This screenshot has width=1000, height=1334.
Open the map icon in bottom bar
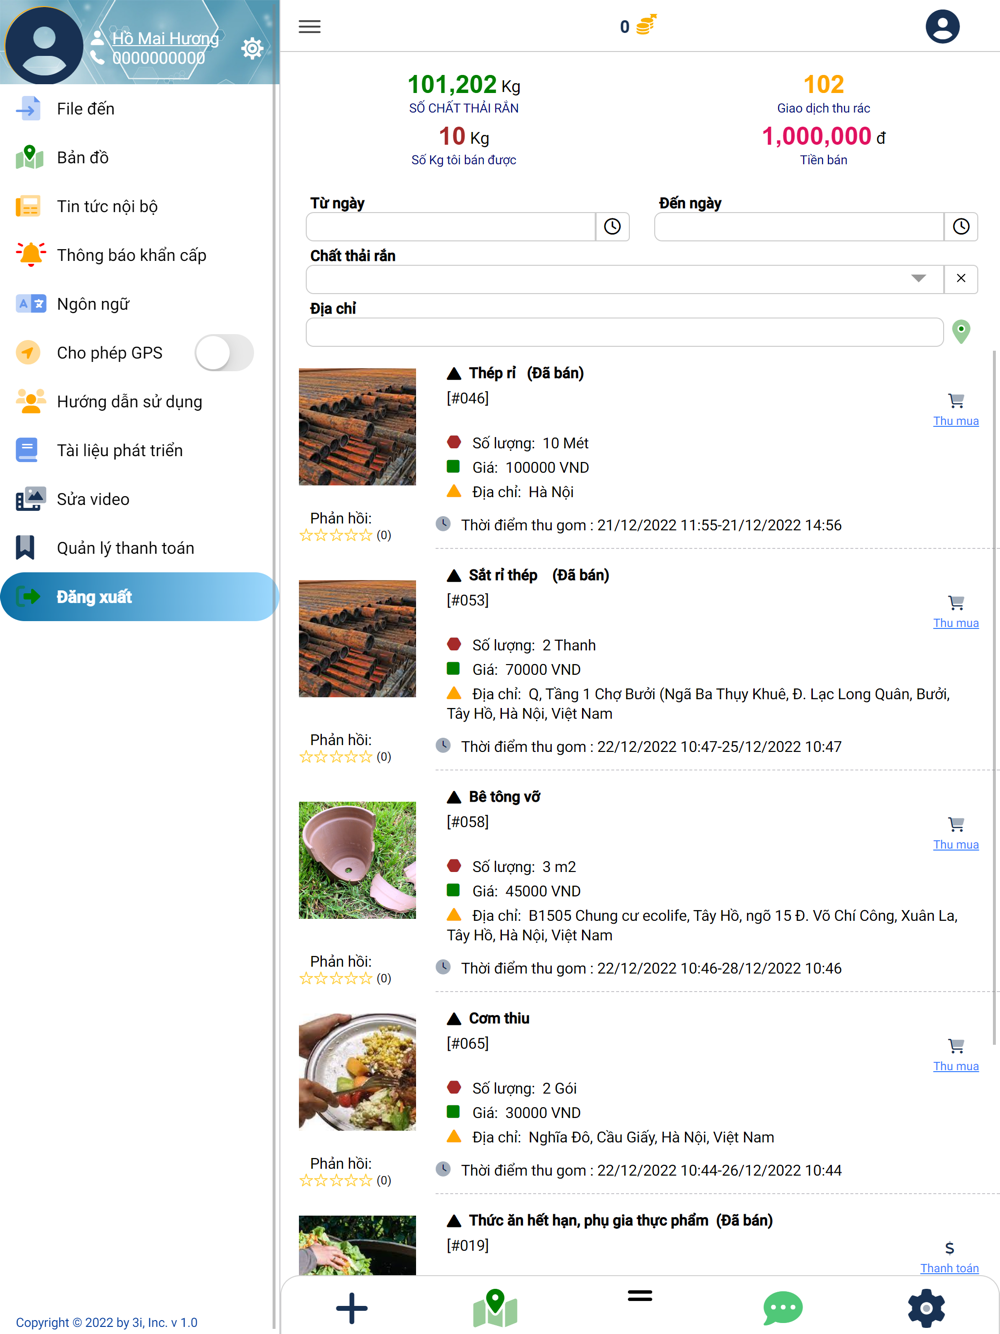495,1308
